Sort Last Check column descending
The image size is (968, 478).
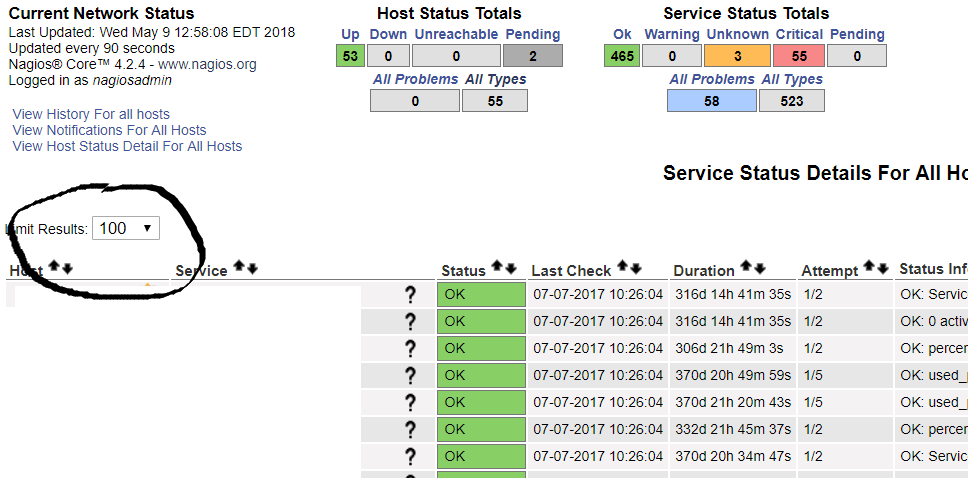(x=635, y=268)
